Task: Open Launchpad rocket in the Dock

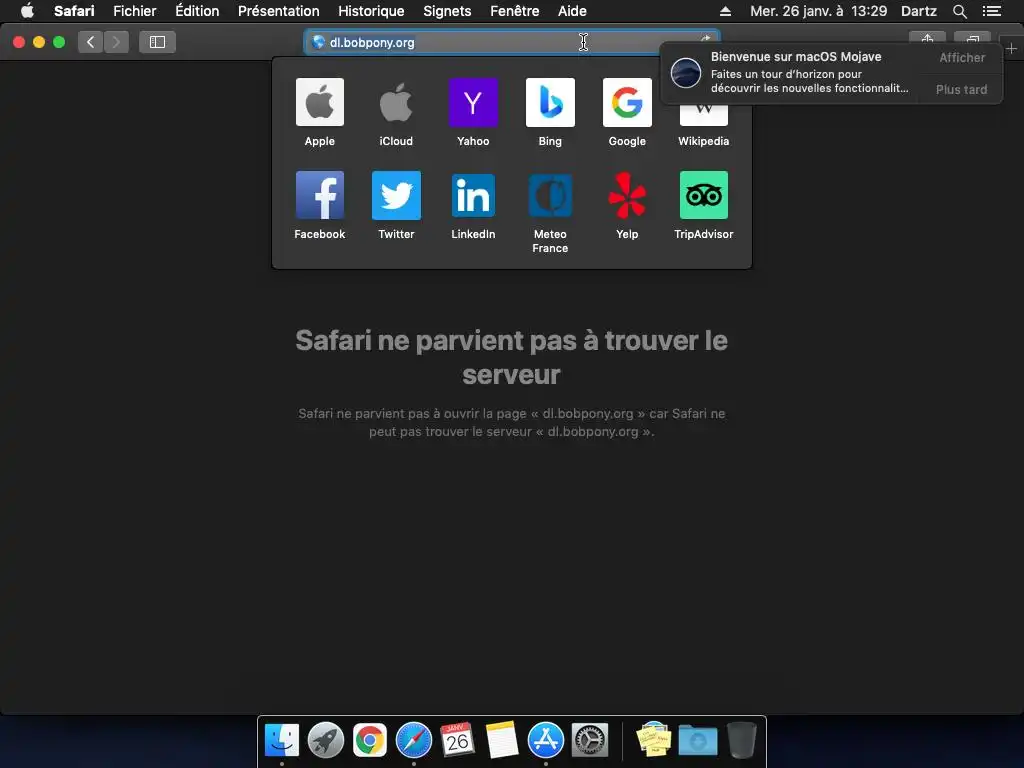Action: tap(325, 740)
